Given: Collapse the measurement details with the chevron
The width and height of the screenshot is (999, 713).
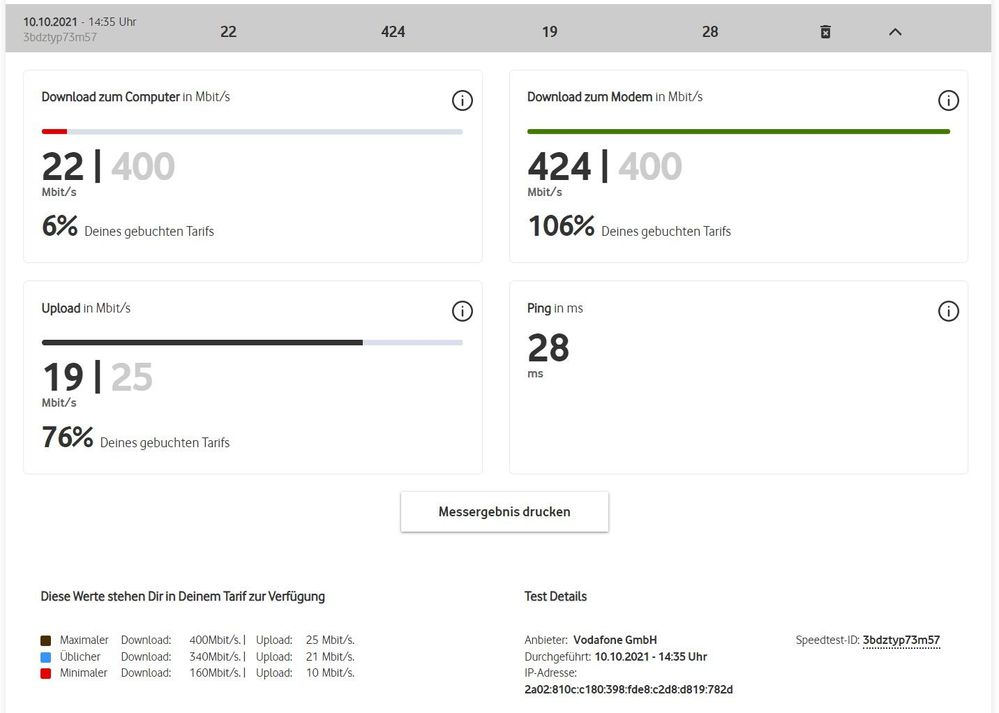Looking at the screenshot, I should pos(895,31).
